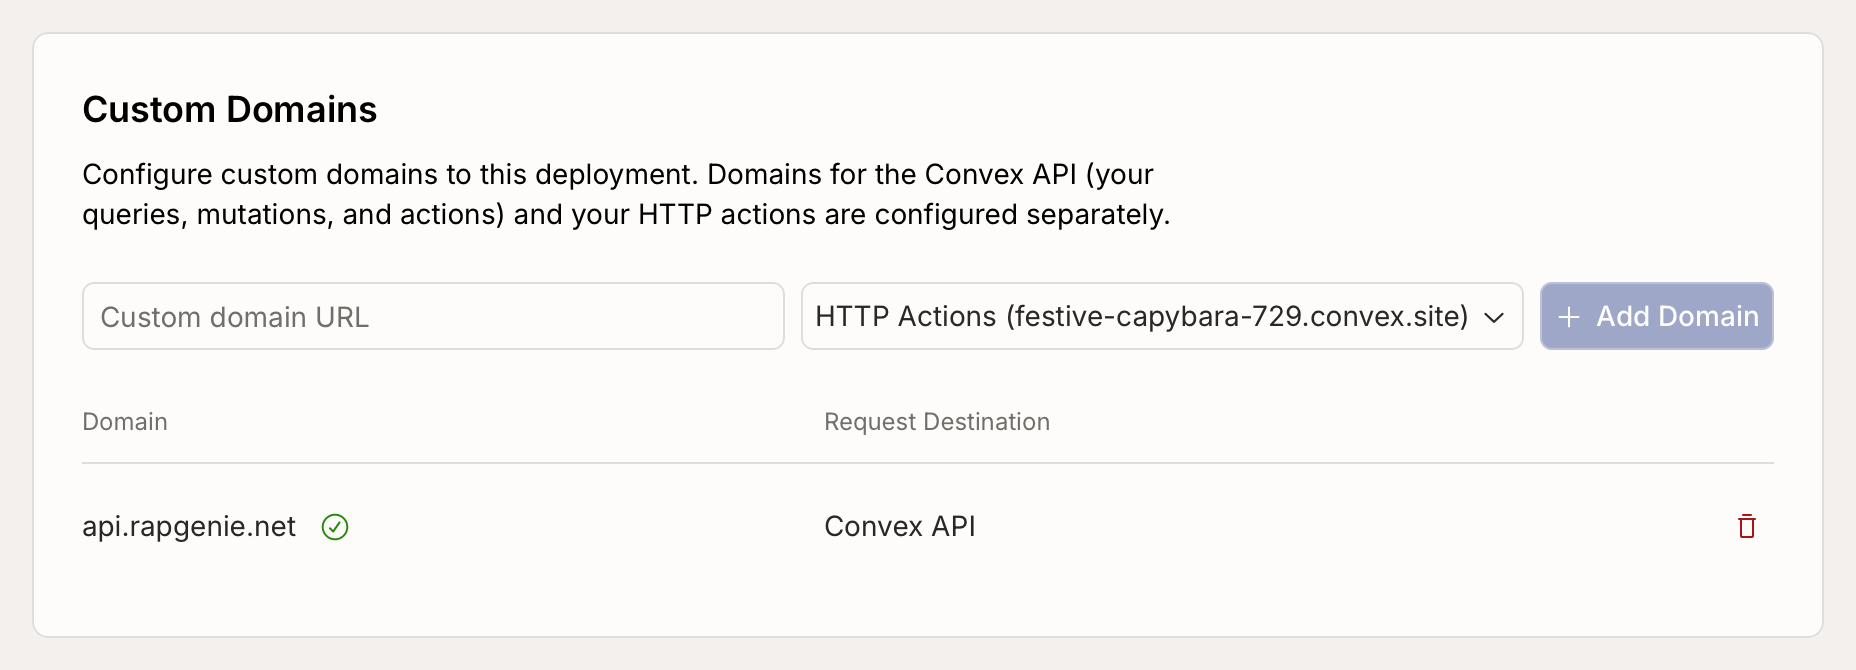Click the Request Destination column header
This screenshot has height=670, width=1856.
pos(936,421)
